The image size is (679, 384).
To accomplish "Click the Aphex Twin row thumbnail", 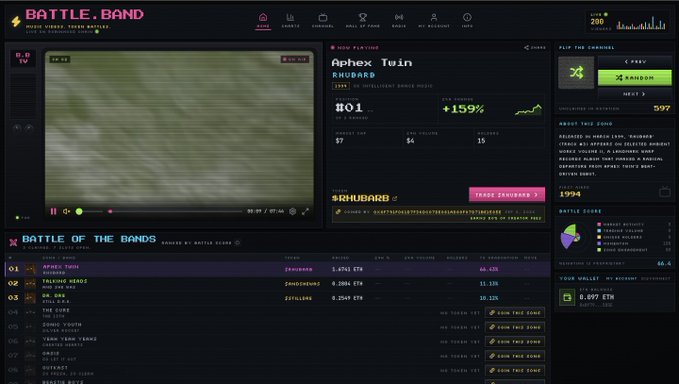I will (x=30, y=269).
